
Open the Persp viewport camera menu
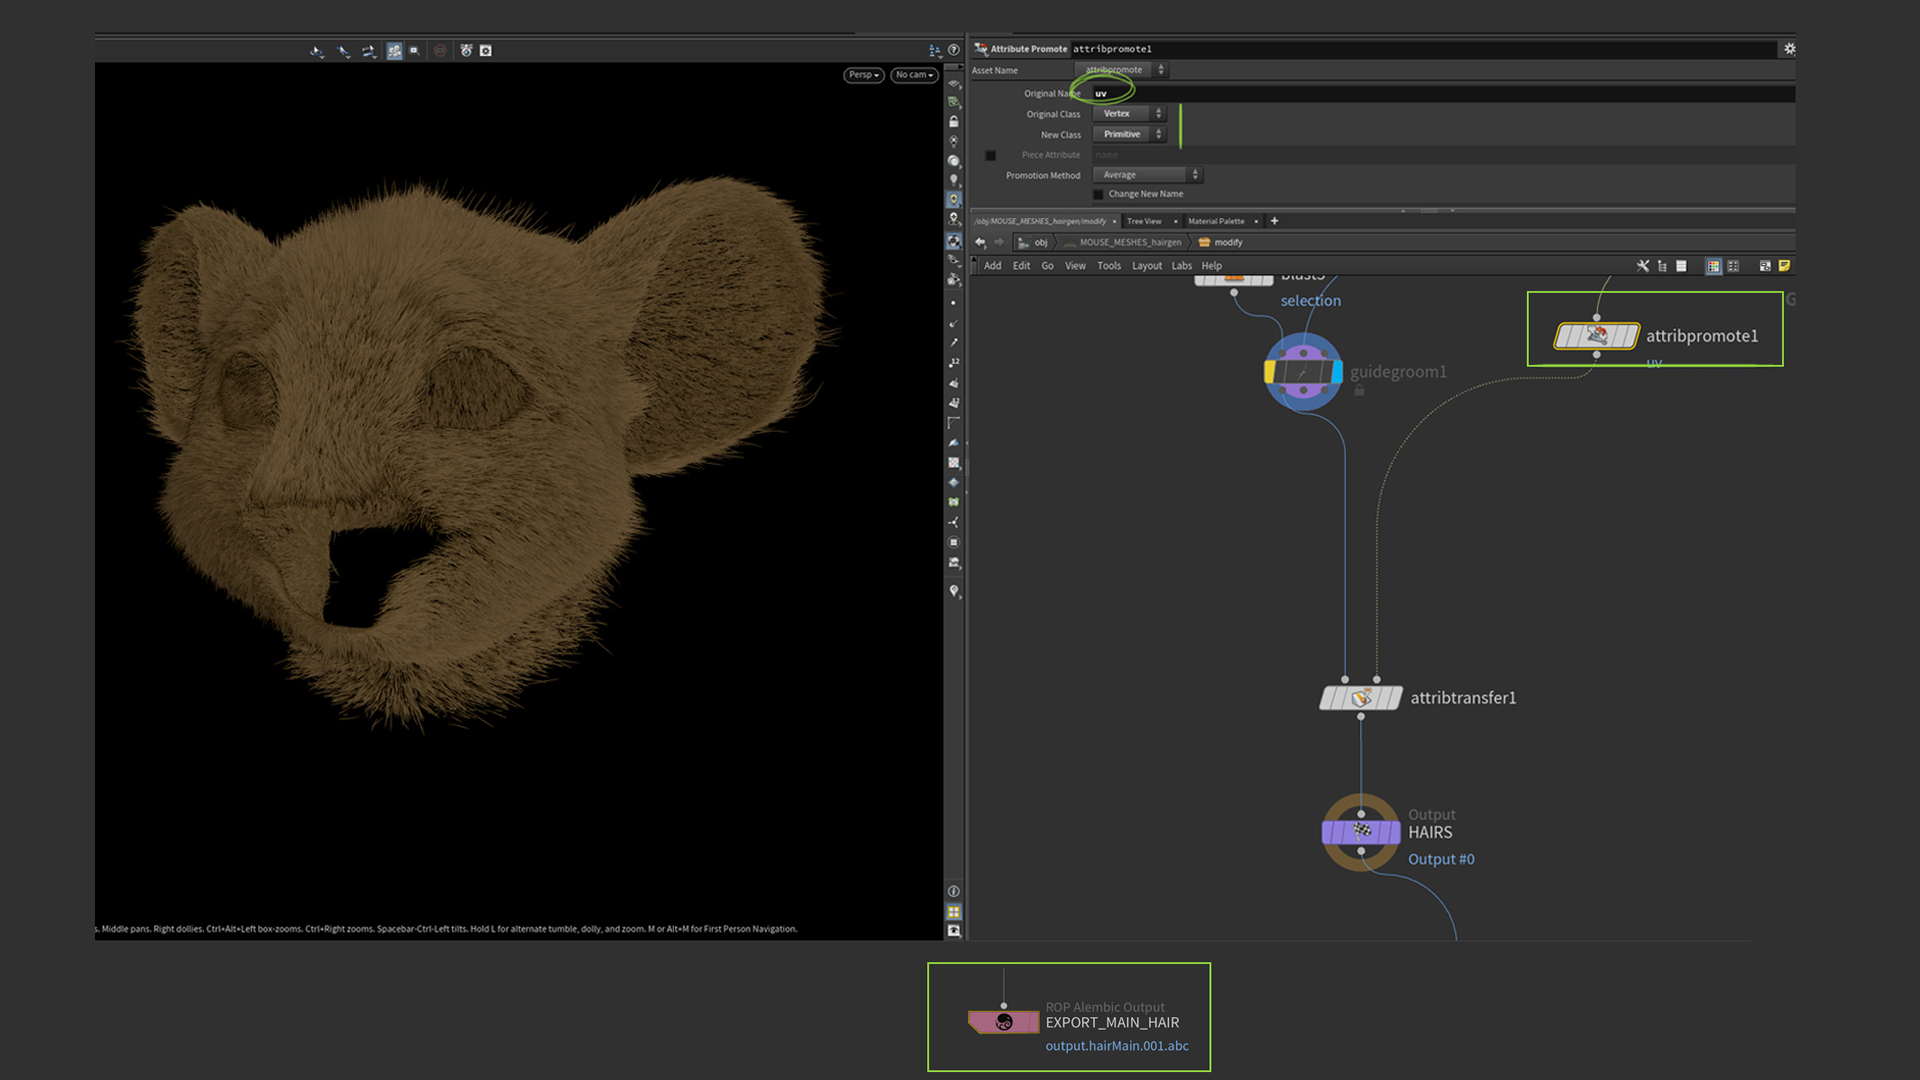click(863, 75)
